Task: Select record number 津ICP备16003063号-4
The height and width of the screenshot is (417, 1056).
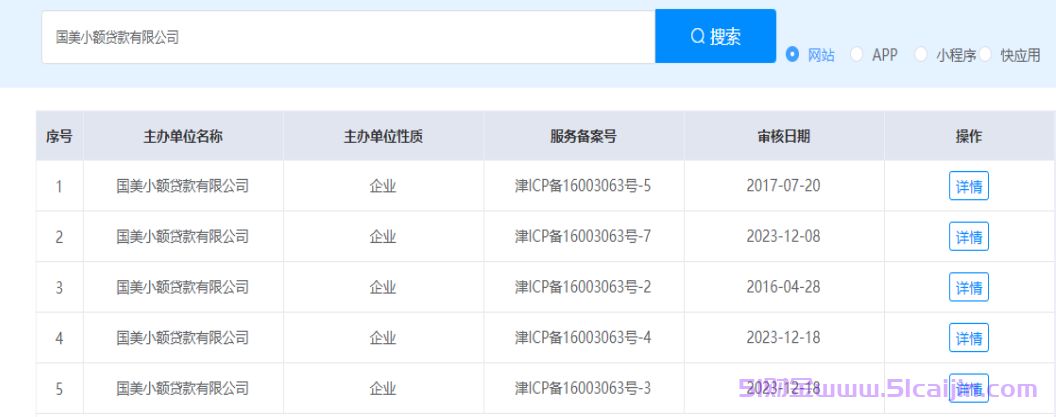Action: 583,338
